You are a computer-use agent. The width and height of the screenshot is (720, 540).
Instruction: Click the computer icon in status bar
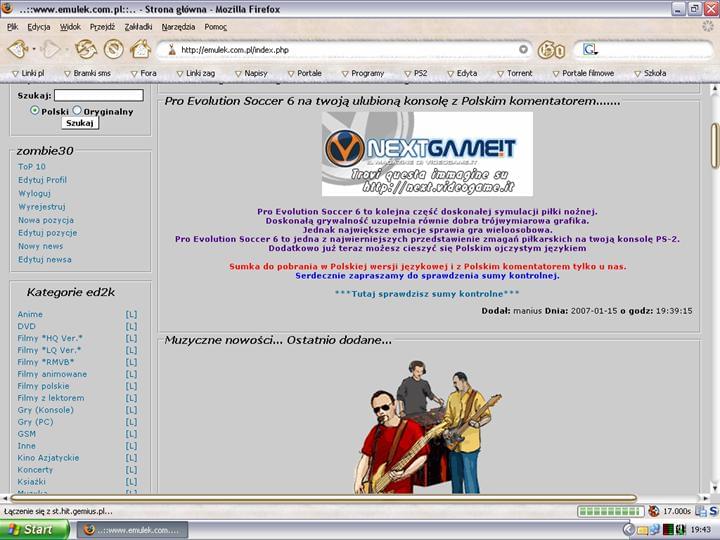701,511
